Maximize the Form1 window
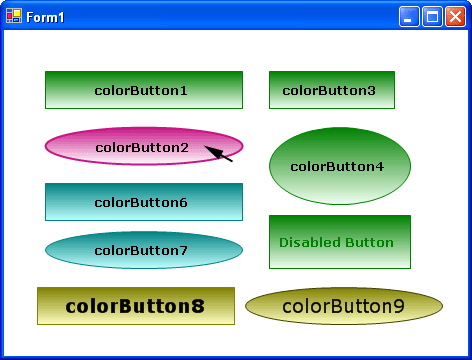472x360 pixels. [x=432, y=16]
